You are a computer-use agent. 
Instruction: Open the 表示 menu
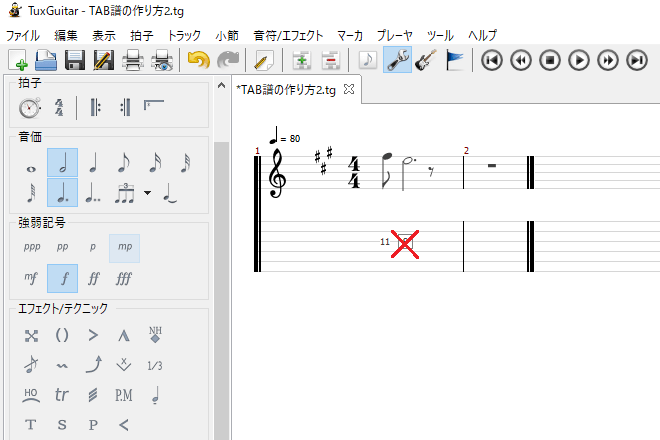[104, 35]
